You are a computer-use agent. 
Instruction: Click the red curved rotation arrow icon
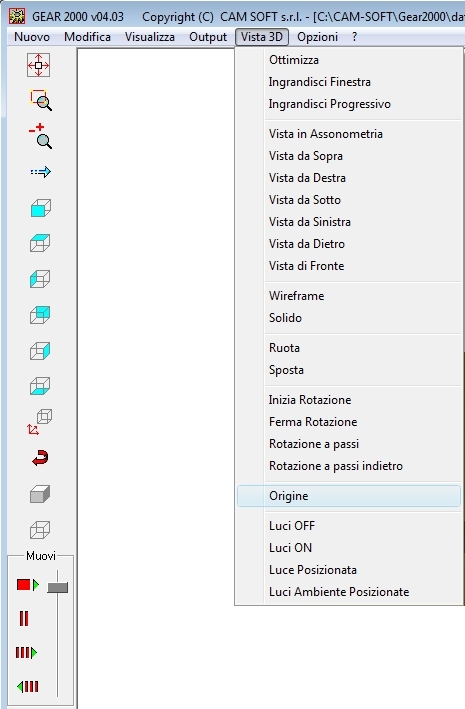click(x=40, y=458)
